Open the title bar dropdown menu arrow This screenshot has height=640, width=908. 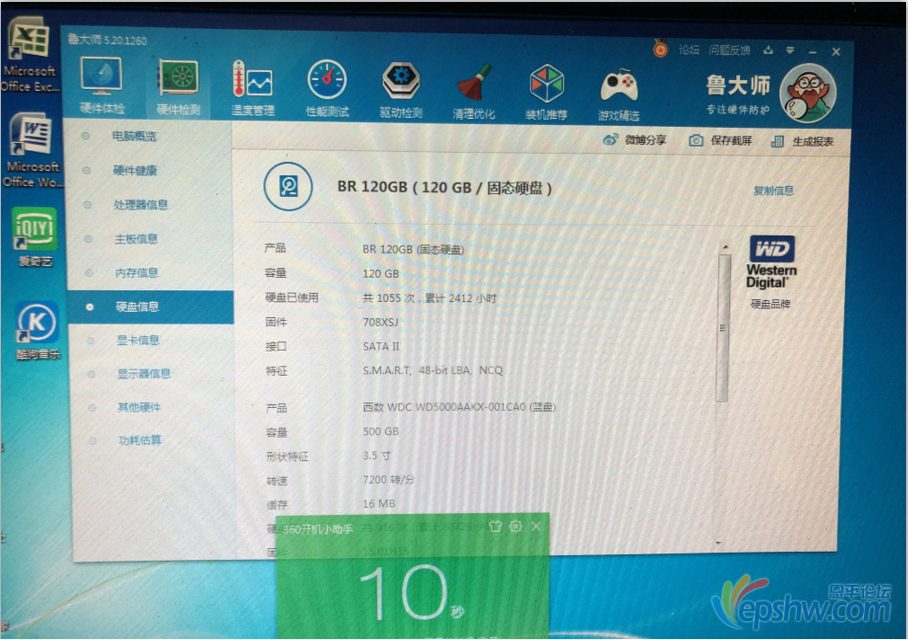pyautogui.click(x=790, y=51)
